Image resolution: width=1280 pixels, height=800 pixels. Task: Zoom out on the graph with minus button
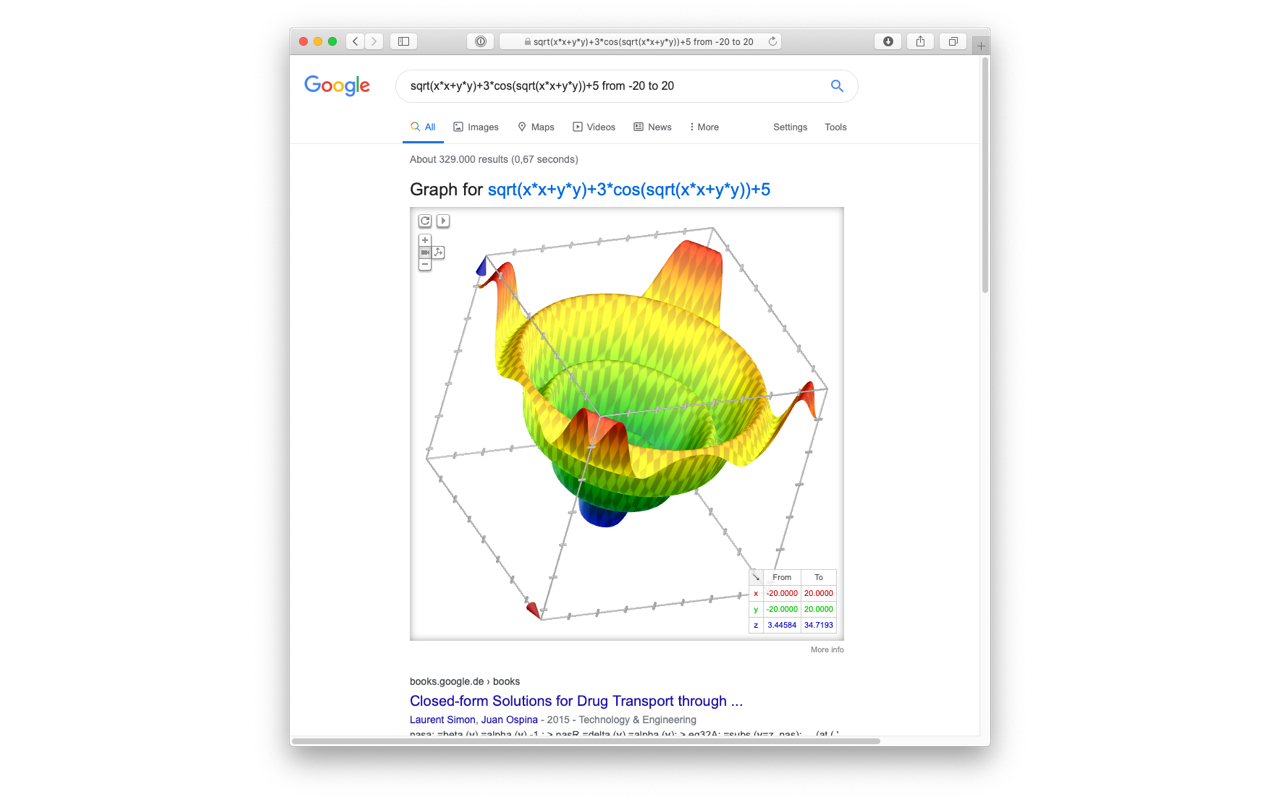pyautogui.click(x=425, y=264)
